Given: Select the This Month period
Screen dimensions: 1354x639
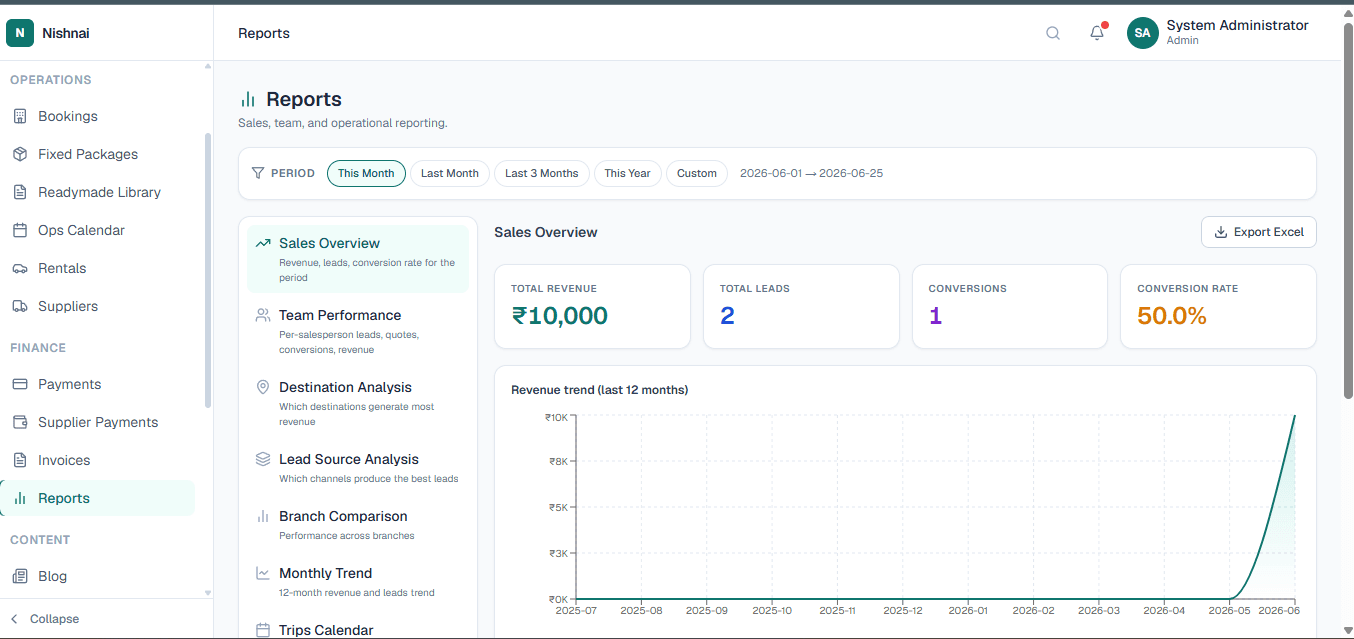Looking at the screenshot, I should point(366,173).
